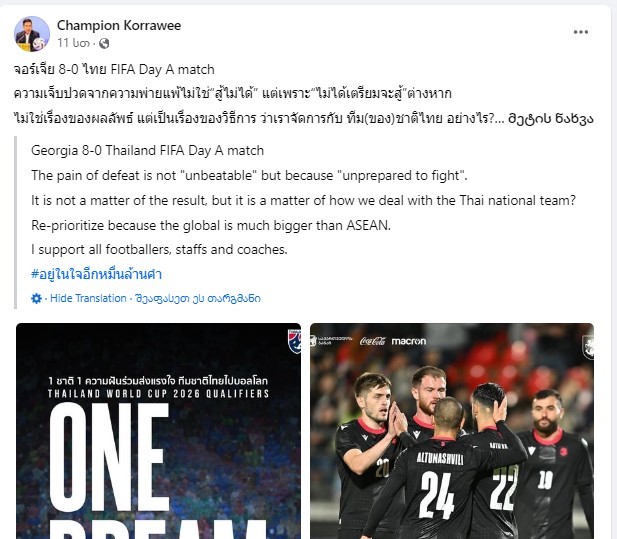
Task: Open the One Dream poster image
Action: tap(158, 431)
